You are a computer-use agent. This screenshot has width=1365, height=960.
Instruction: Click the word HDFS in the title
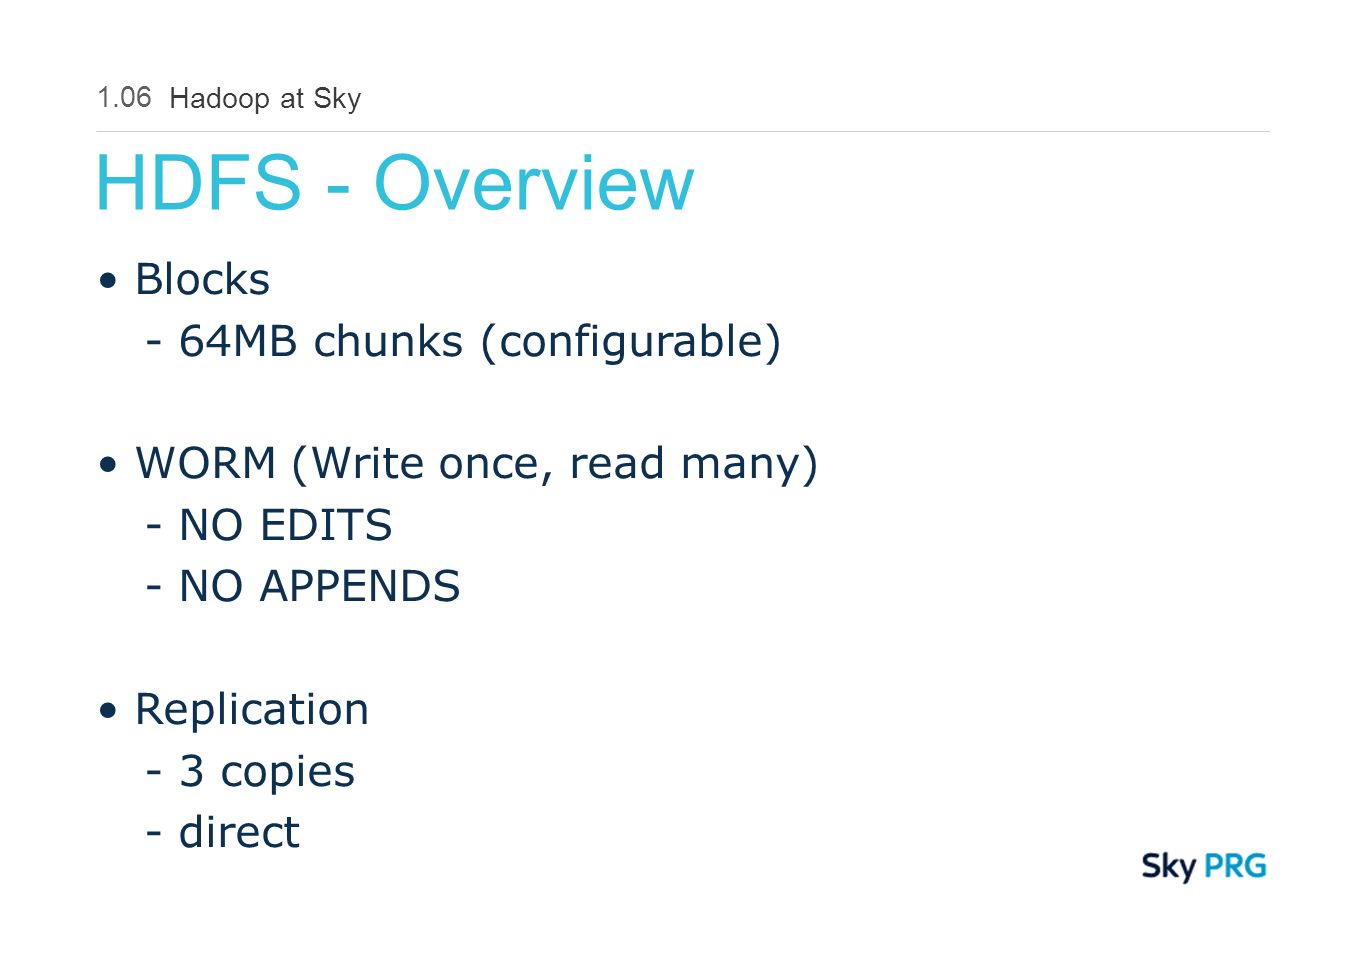pos(198,182)
